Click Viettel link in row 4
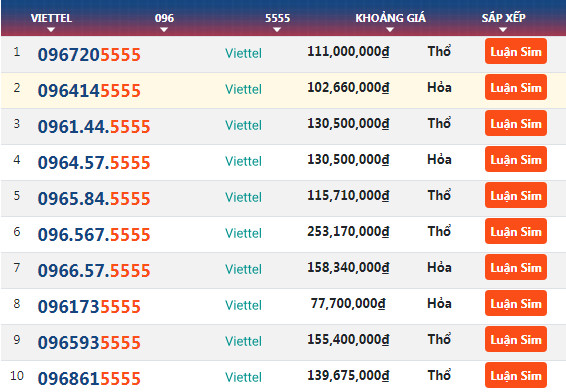 tap(243, 161)
